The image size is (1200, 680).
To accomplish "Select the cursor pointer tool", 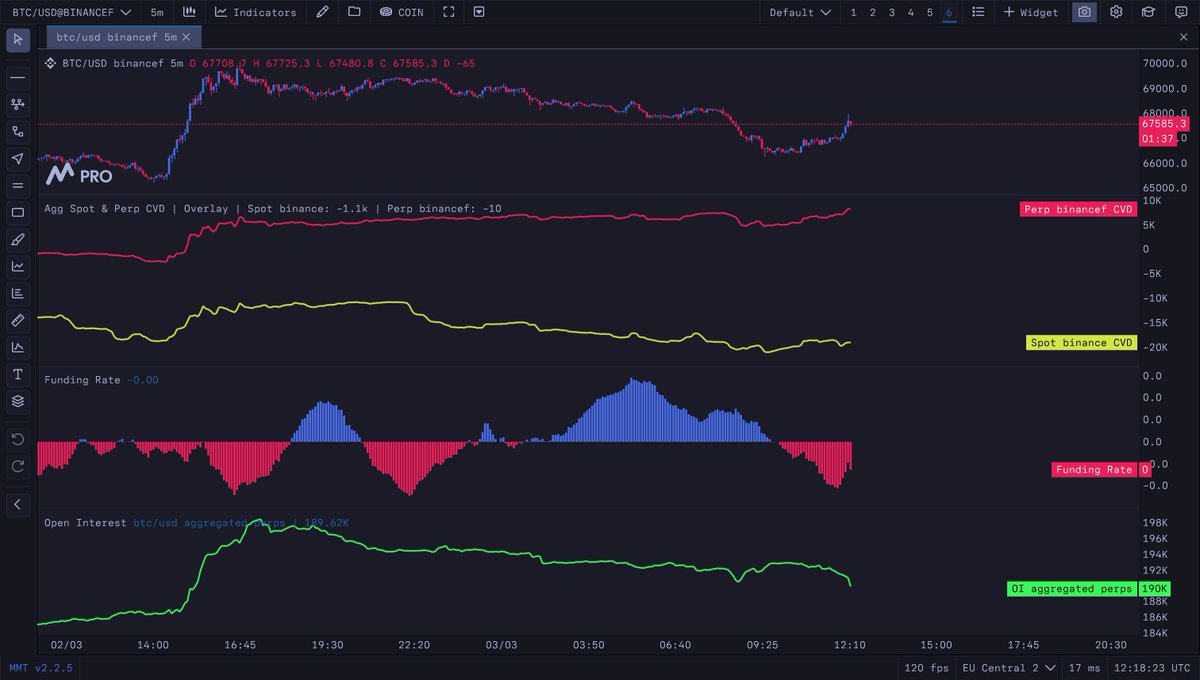I will [18, 39].
